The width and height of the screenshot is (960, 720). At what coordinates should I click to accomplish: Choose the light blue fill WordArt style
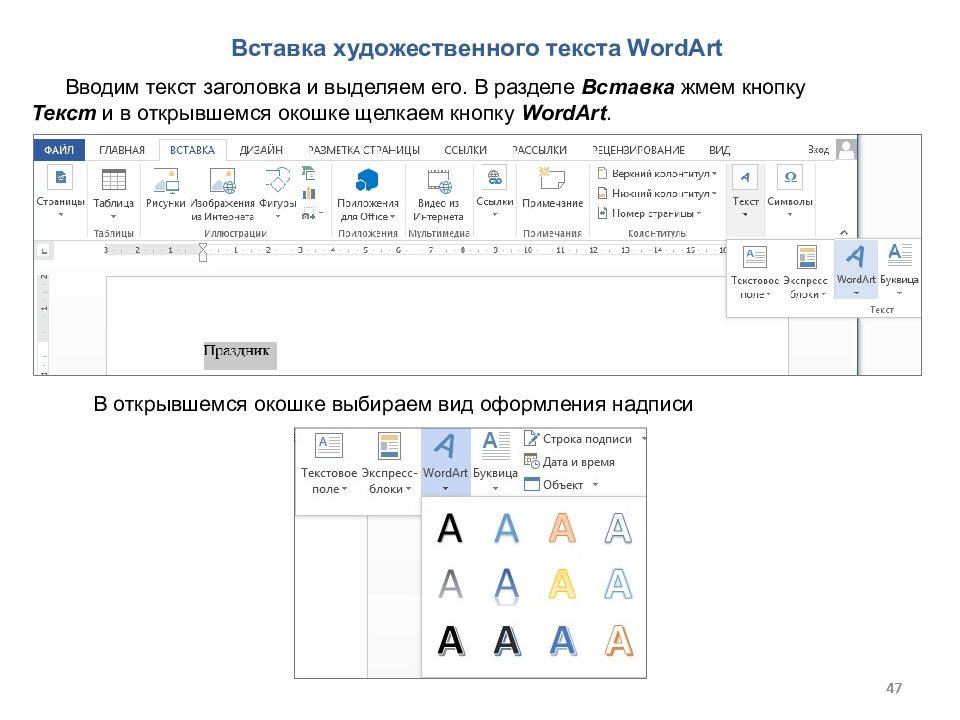506,528
